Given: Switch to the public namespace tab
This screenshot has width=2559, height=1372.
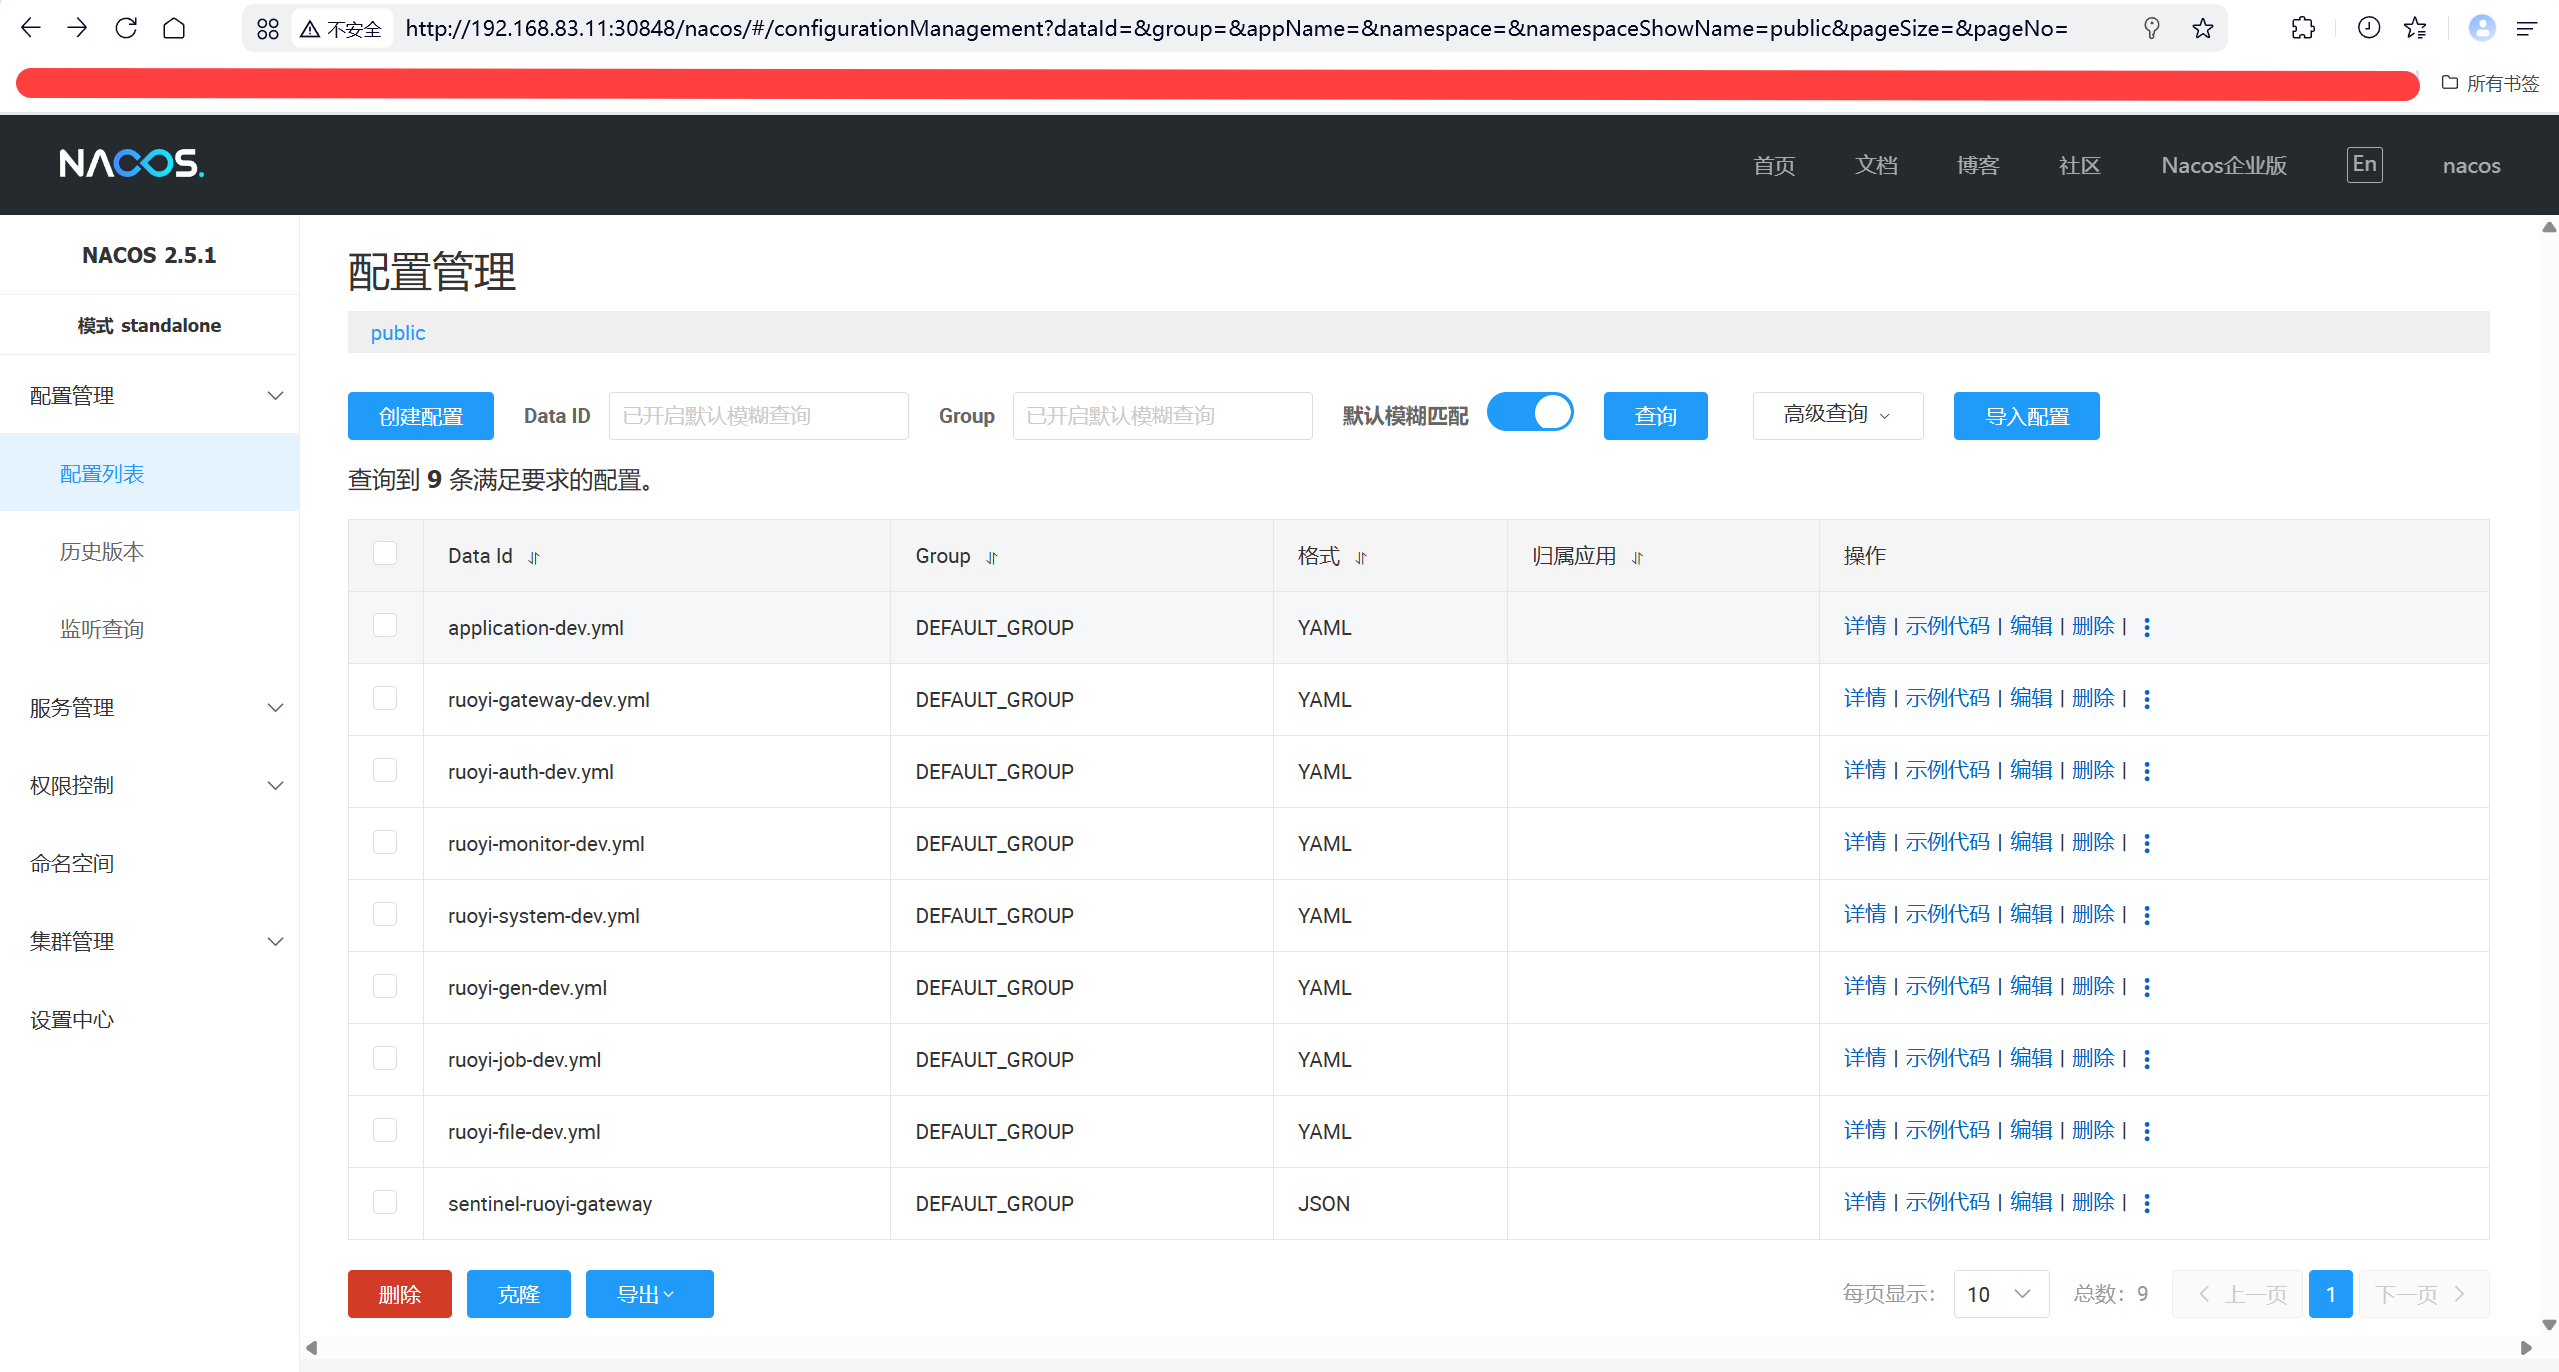Looking at the screenshot, I should (398, 333).
